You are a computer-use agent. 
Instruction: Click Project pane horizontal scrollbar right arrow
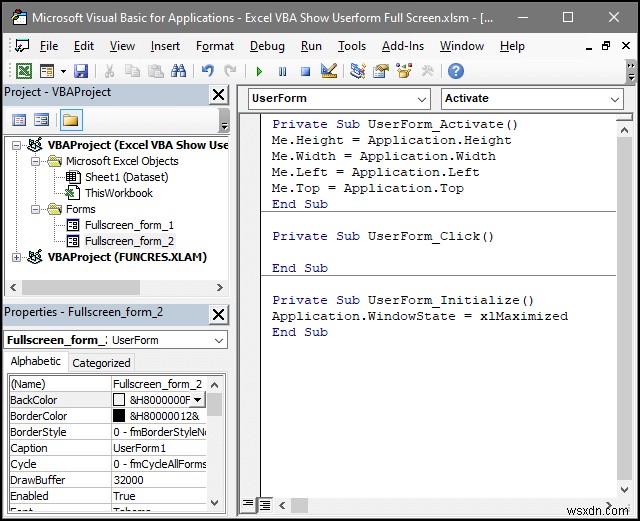tap(220, 287)
